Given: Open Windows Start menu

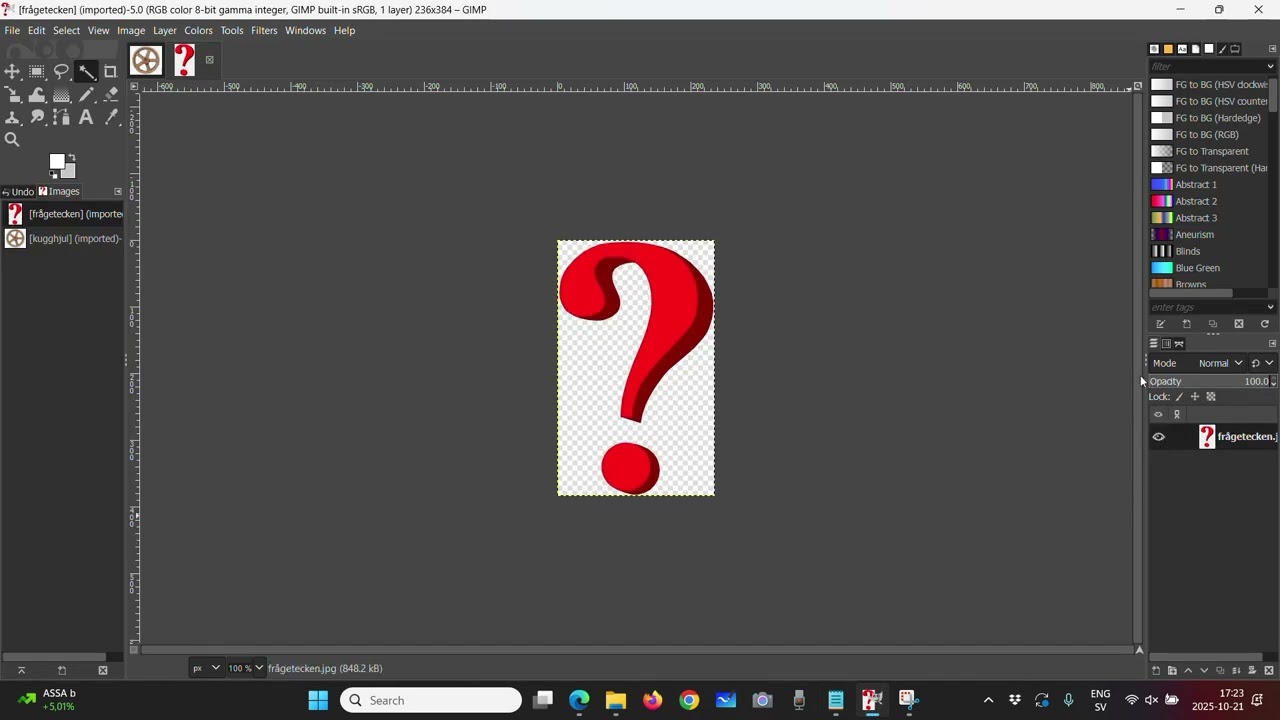Looking at the screenshot, I should click(x=318, y=700).
